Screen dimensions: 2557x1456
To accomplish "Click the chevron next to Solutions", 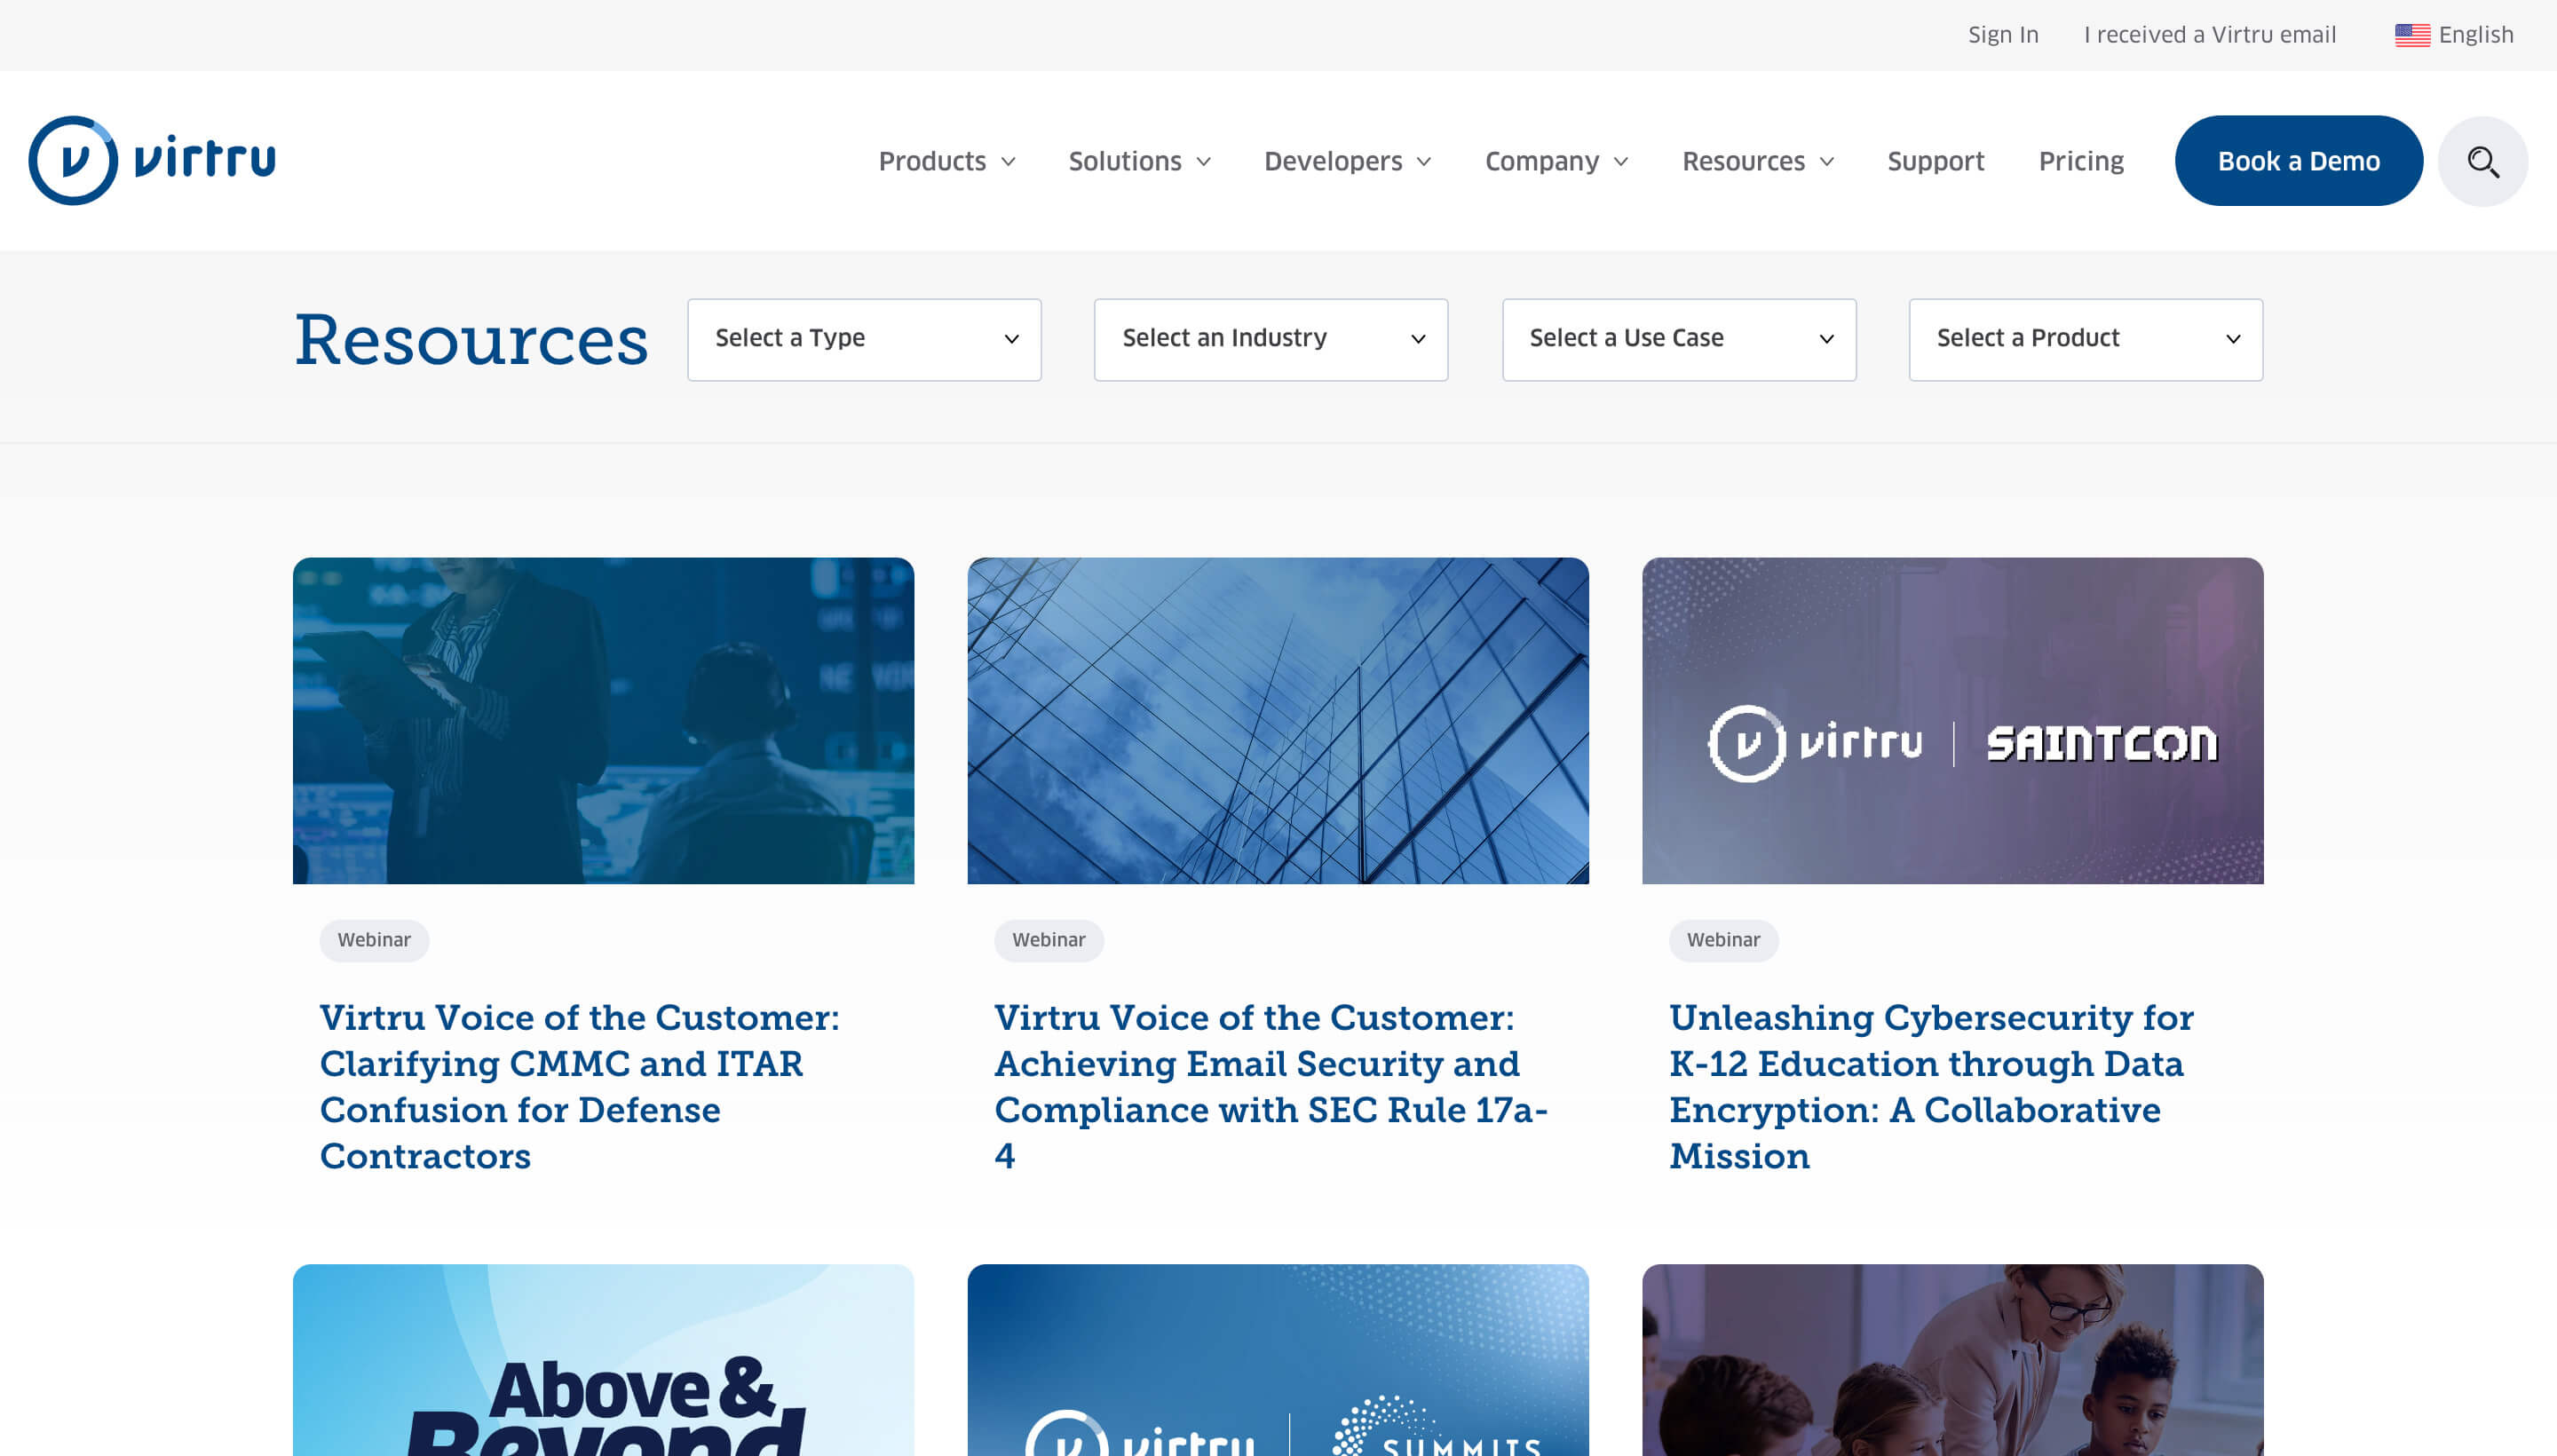I will 1203,162.
